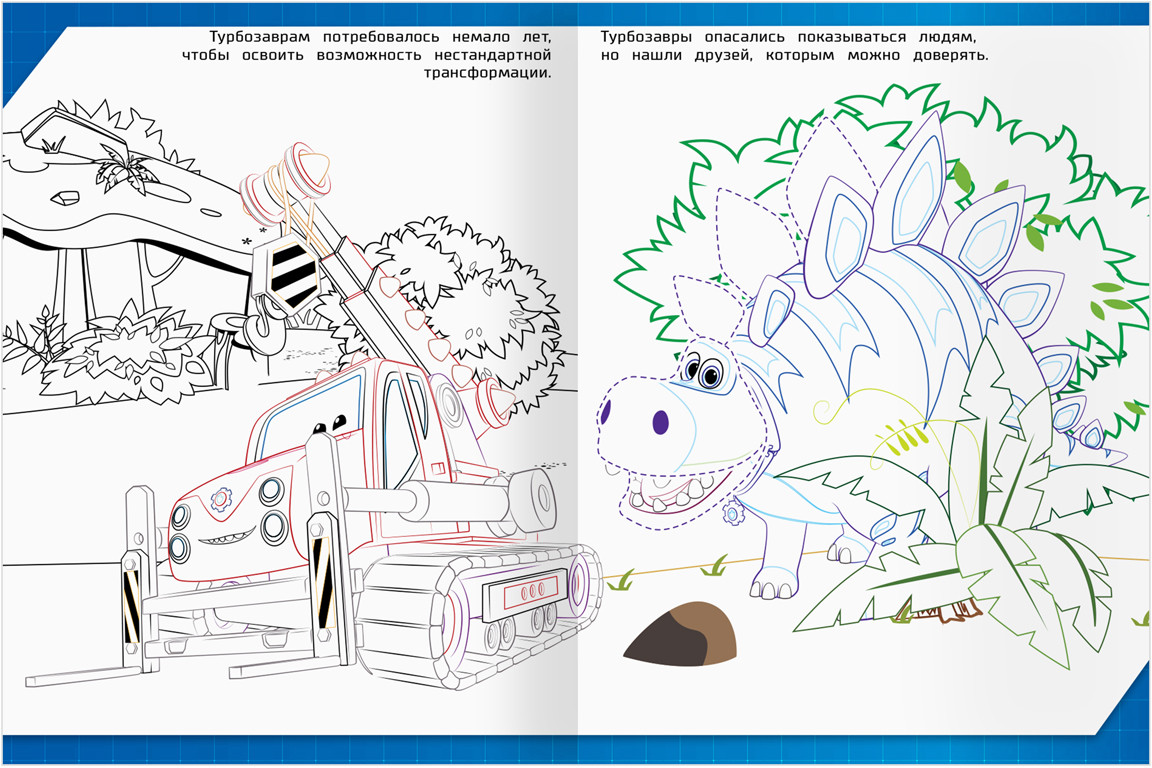Viewport: 1152px width, 768px height.
Task: Click the yellow fern sprout beside the dinosaur
Action: [896, 437]
